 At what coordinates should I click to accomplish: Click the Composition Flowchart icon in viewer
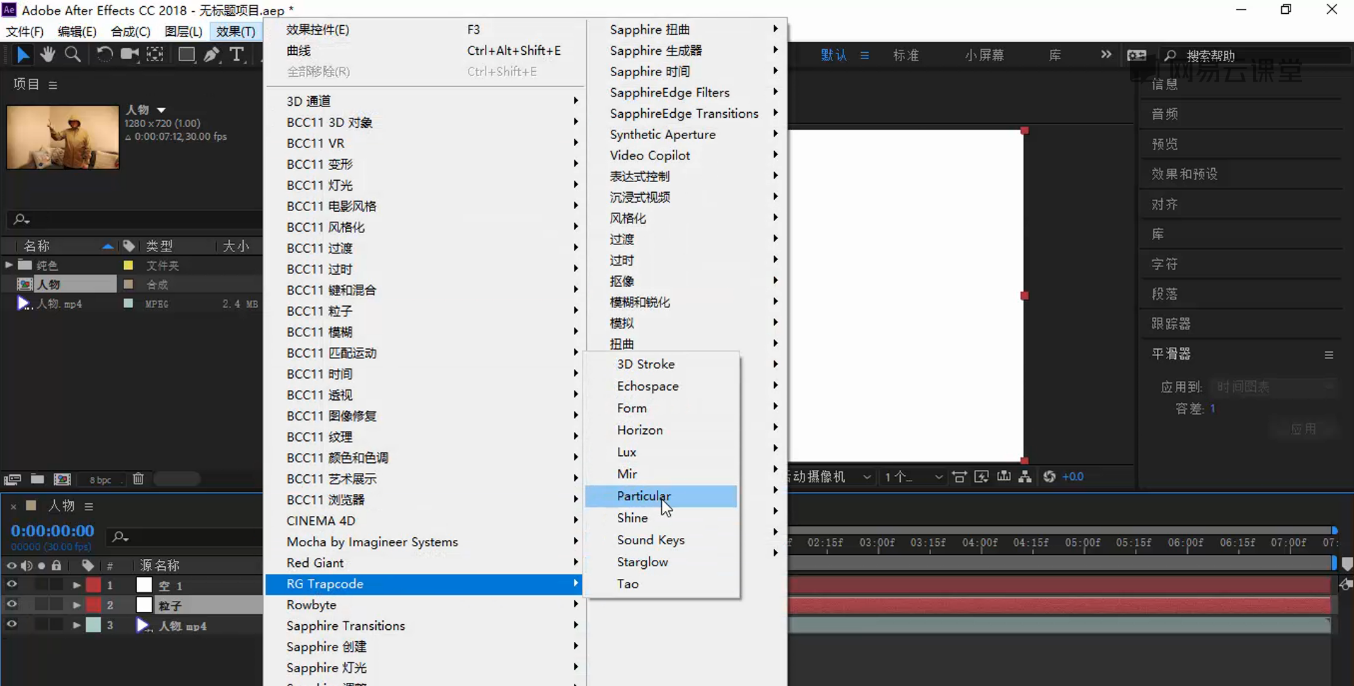pyautogui.click(x=1025, y=477)
